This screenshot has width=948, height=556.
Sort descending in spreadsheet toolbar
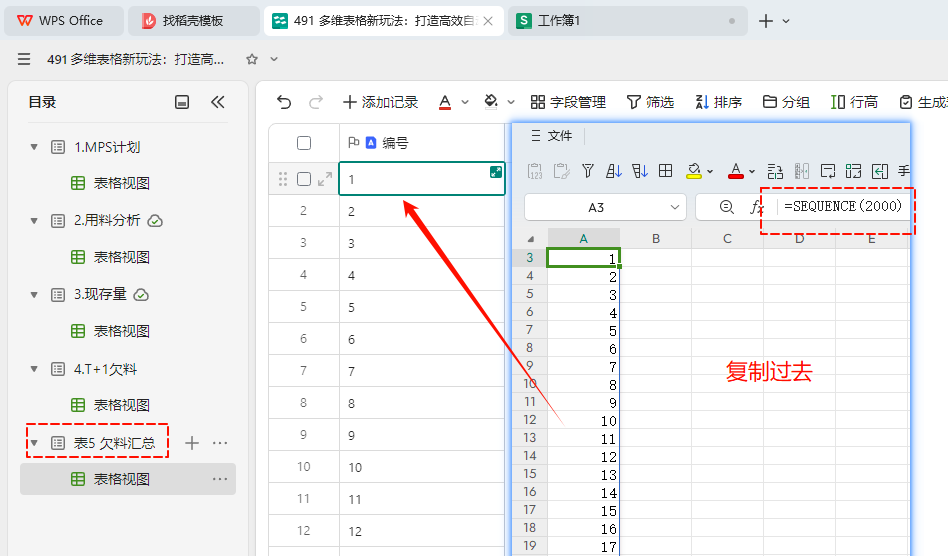pyautogui.click(x=640, y=172)
